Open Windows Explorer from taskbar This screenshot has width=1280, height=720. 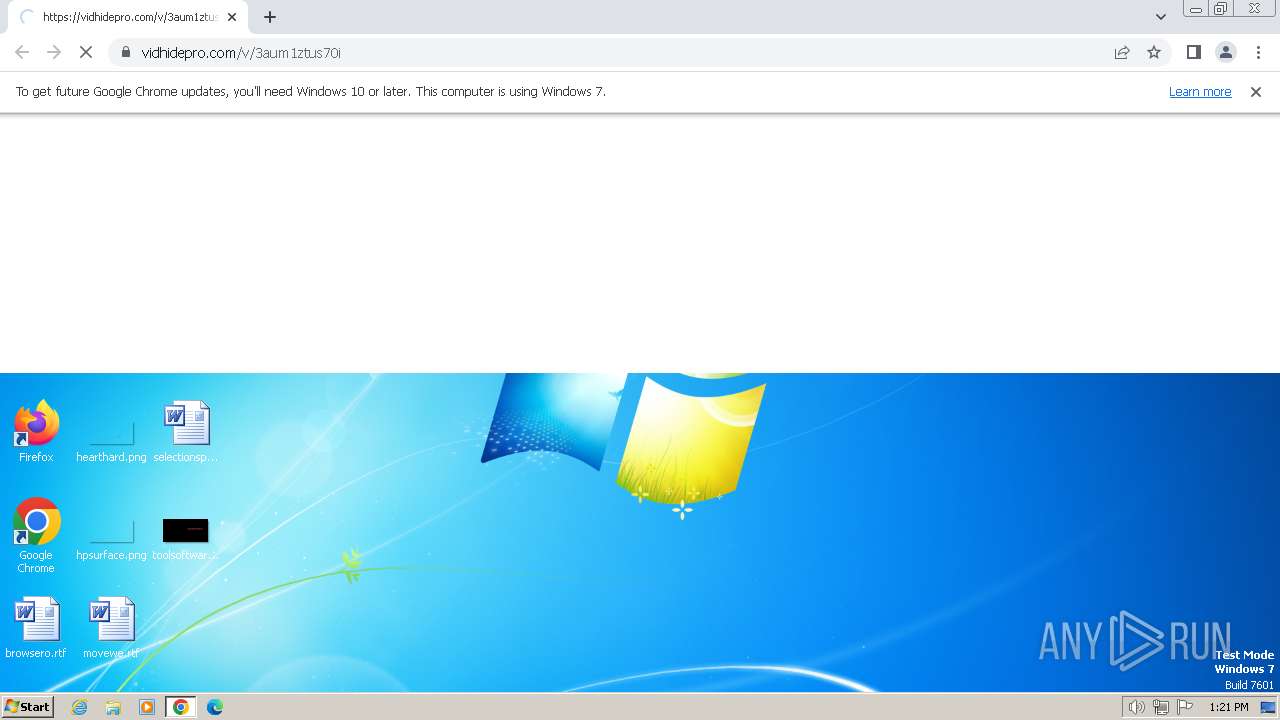point(113,707)
